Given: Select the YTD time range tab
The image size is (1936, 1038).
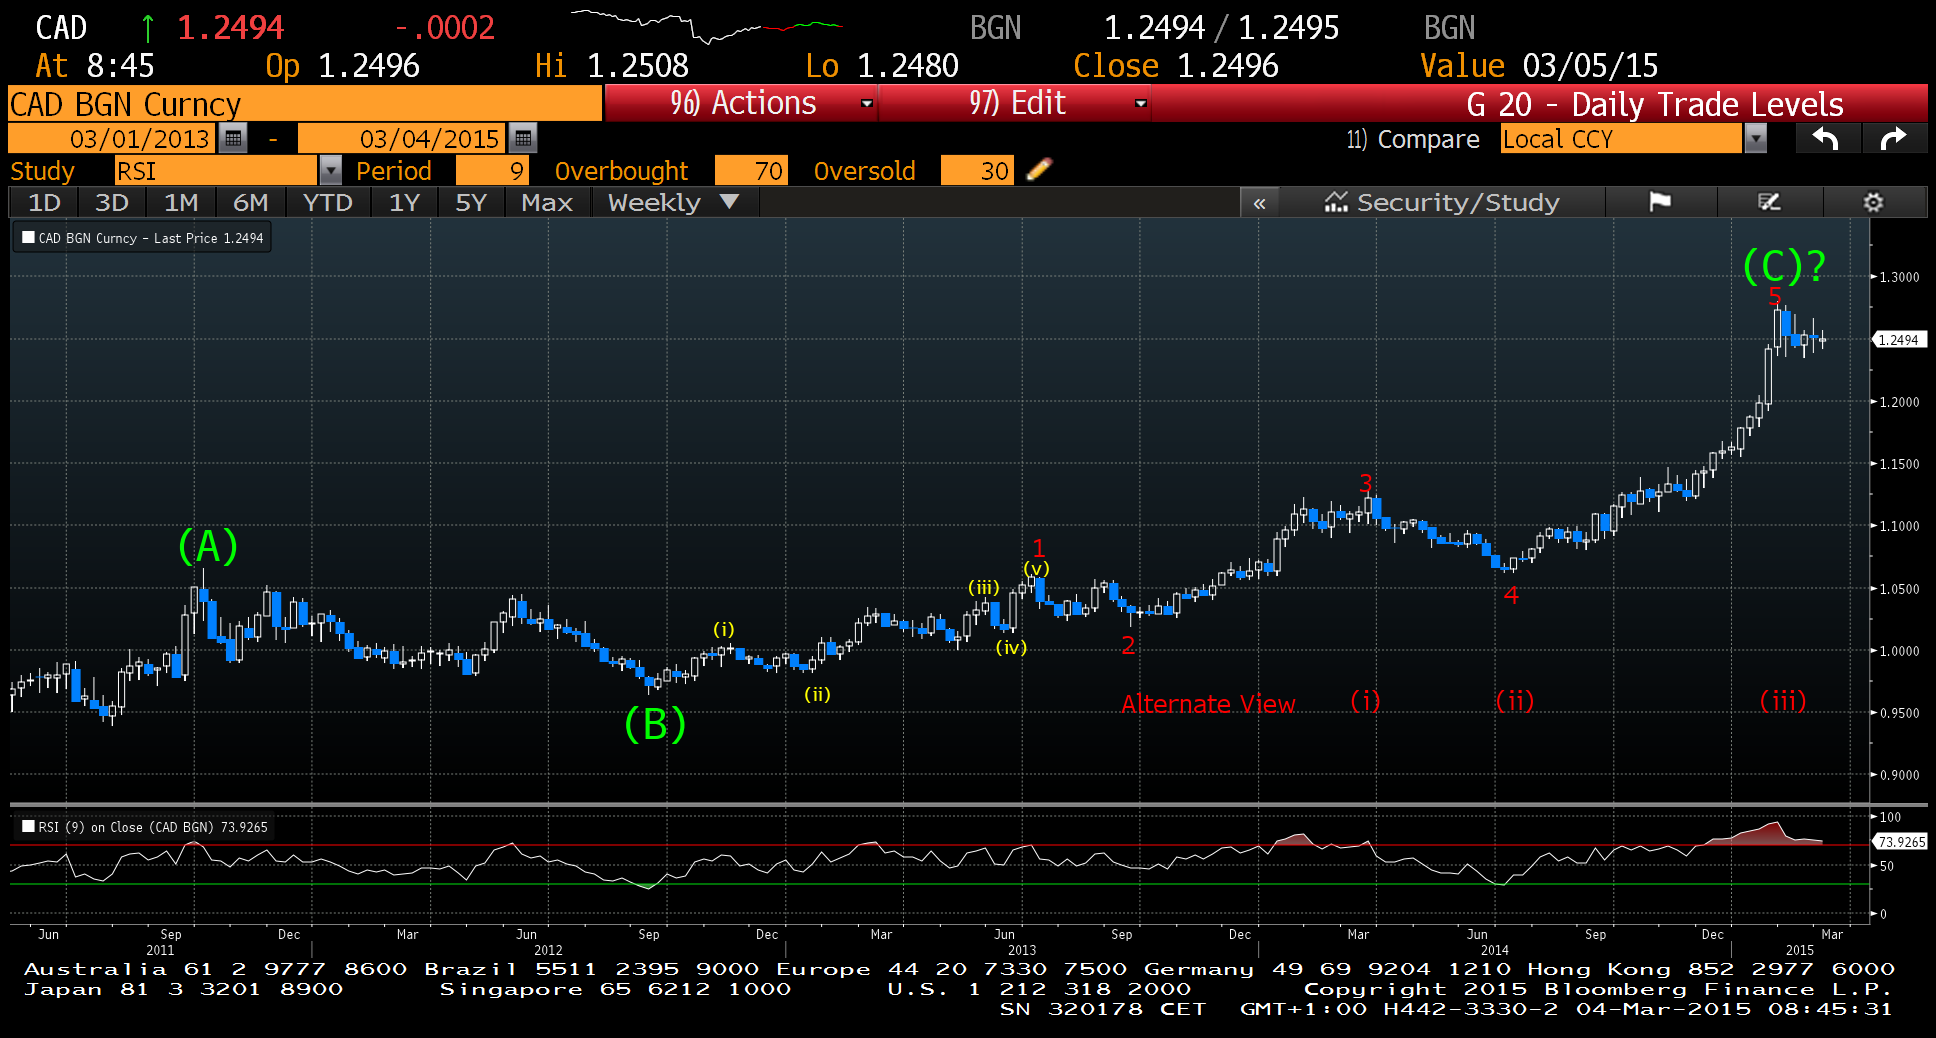Looking at the screenshot, I should 327,202.
